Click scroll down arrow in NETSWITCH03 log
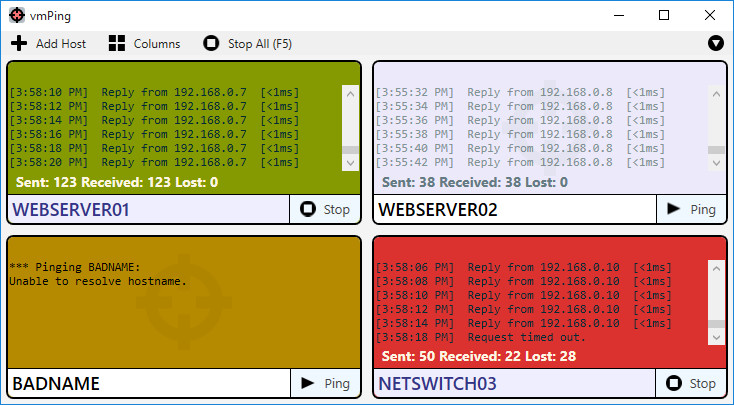 (x=716, y=337)
